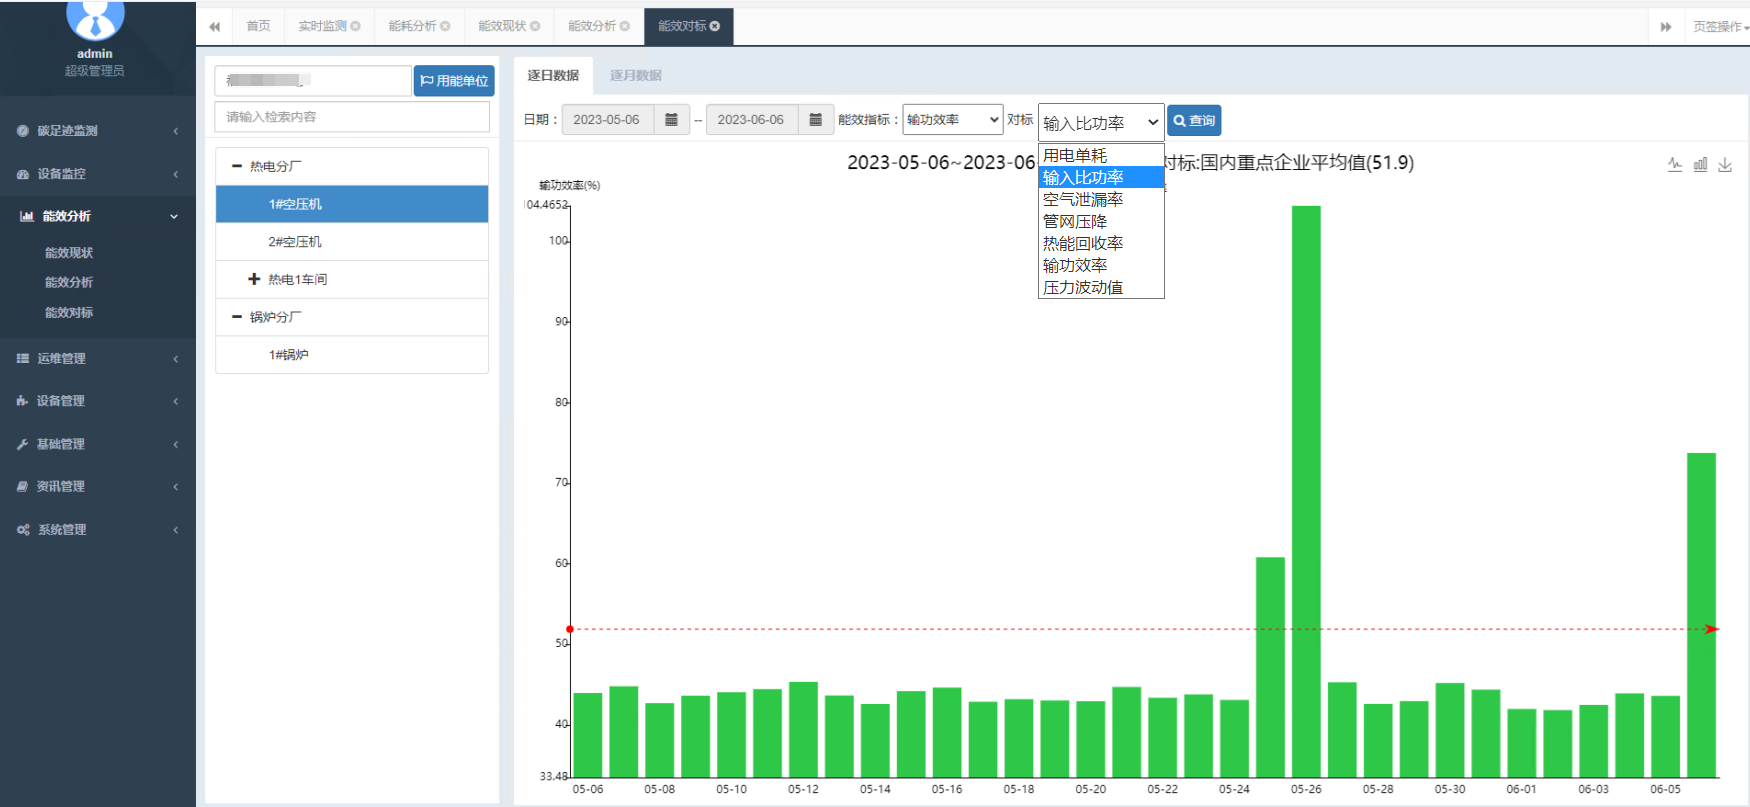Open end date calendar picker icon
Screen dimensions: 1750x807
815,120
